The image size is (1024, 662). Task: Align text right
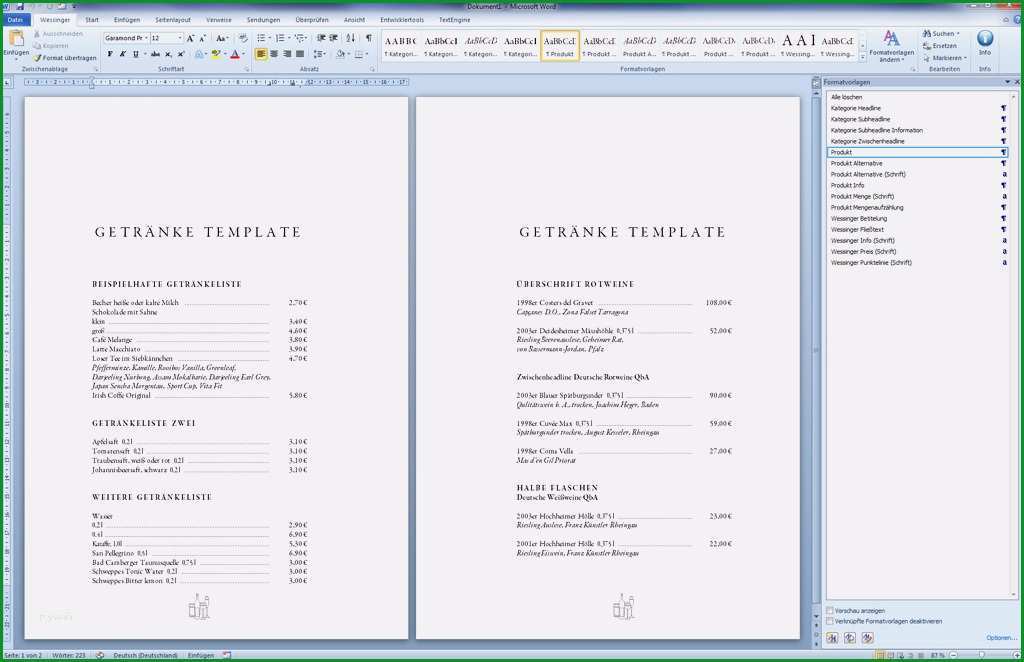coord(287,54)
